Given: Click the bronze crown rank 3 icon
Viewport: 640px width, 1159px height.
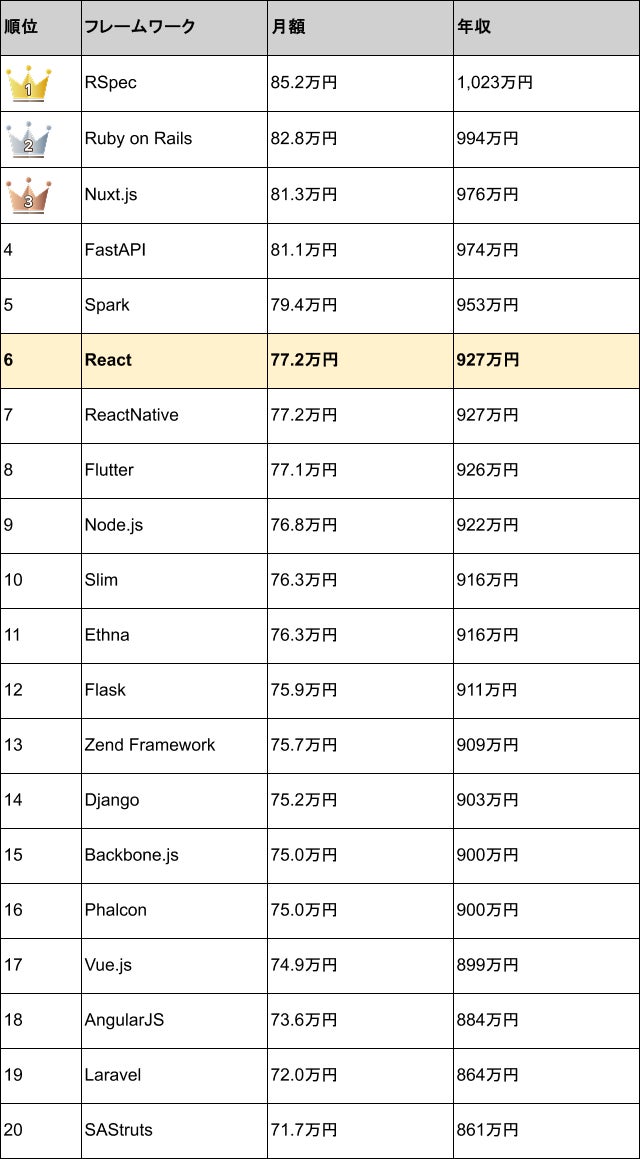Looking at the screenshot, I should (x=29, y=194).
